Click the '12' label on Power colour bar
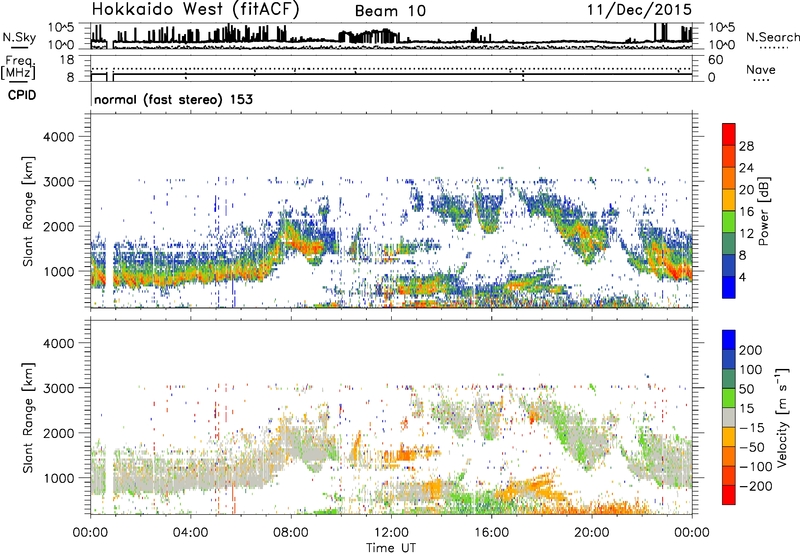This screenshot has height=554, width=800. point(746,234)
